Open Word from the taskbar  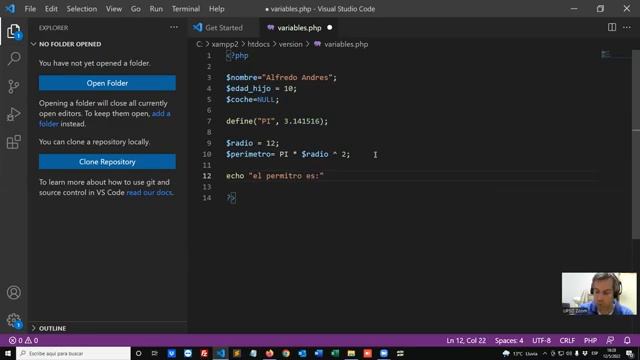[318, 353]
